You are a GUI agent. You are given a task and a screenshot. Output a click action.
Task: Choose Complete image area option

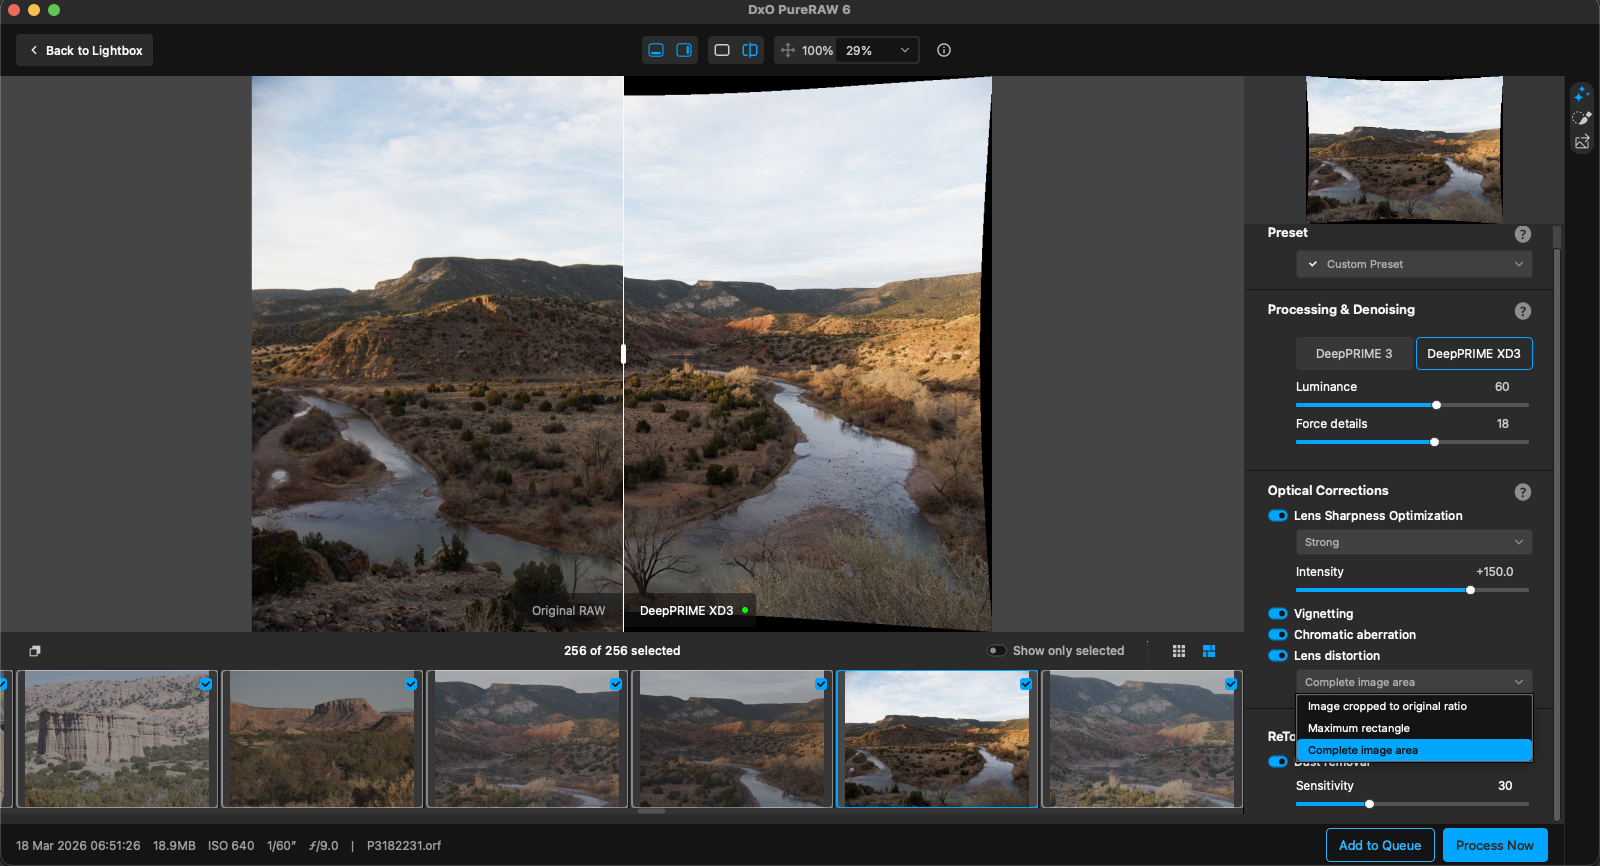click(1414, 750)
